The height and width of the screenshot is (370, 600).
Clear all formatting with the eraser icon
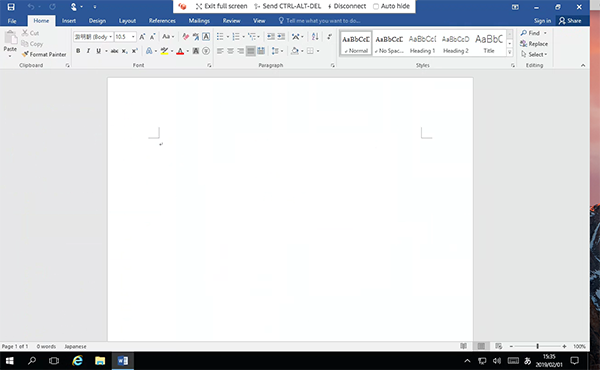186,37
